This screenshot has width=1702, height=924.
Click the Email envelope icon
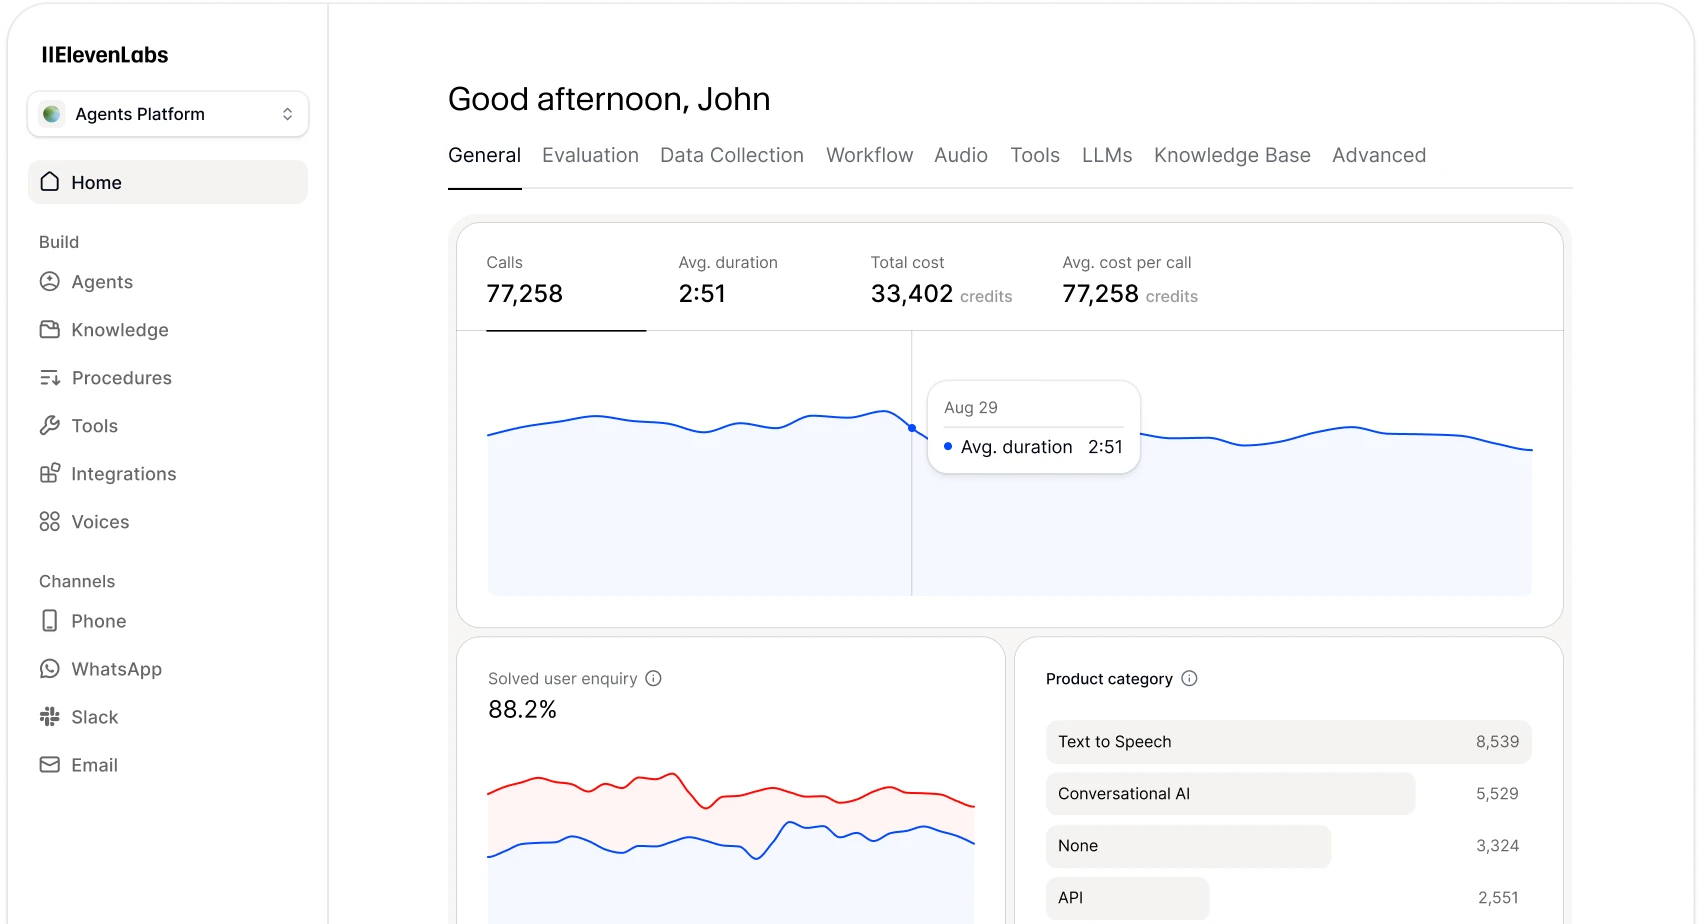pos(50,765)
